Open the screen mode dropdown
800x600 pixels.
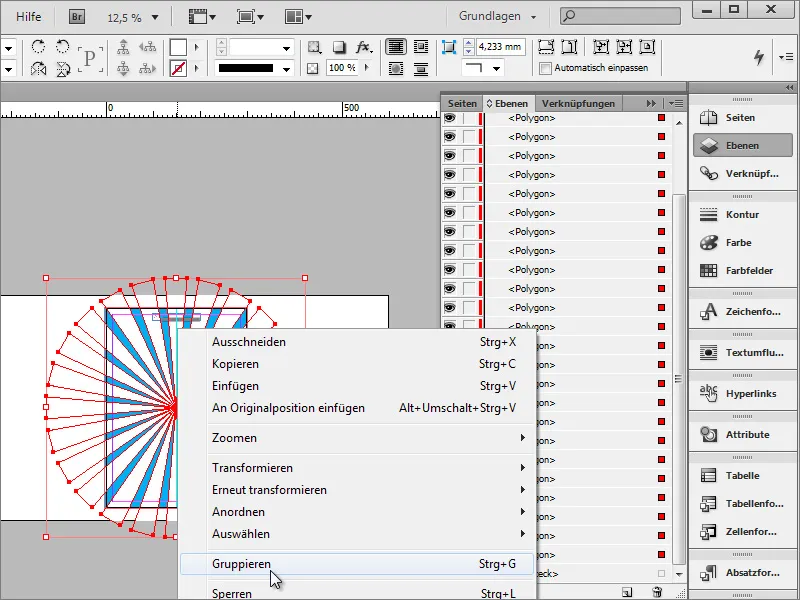[250, 17]
